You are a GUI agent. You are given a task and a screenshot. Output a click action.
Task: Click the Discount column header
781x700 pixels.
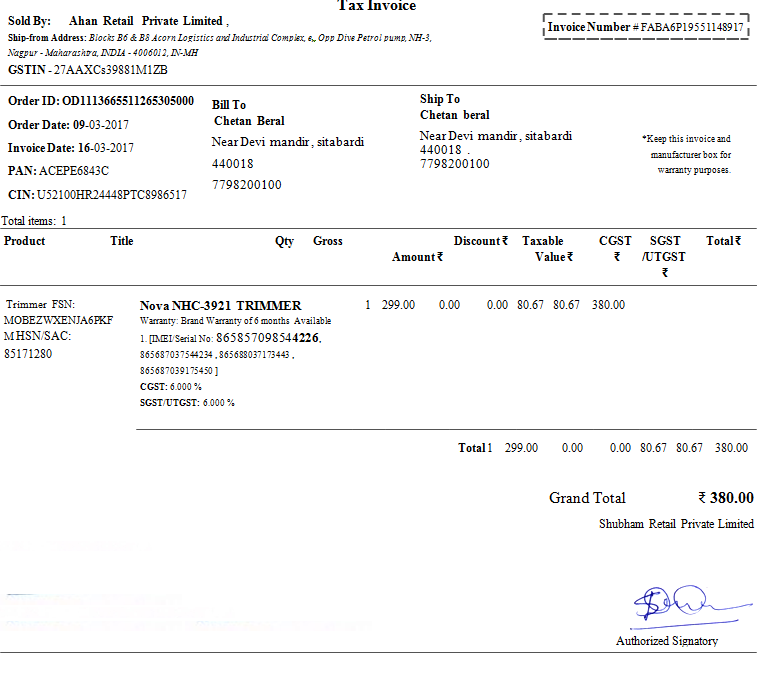coord(481,241)
